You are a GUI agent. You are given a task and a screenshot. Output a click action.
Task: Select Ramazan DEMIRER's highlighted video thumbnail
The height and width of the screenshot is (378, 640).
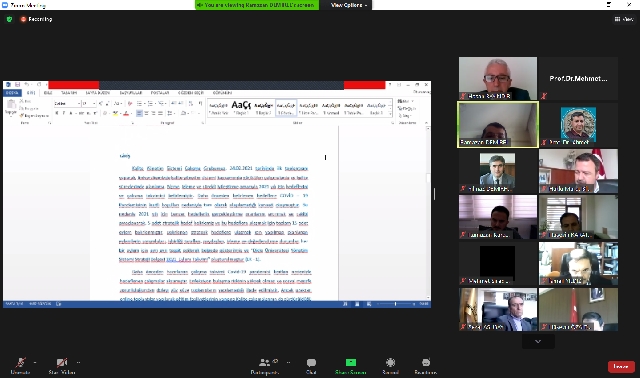(498, 125)
